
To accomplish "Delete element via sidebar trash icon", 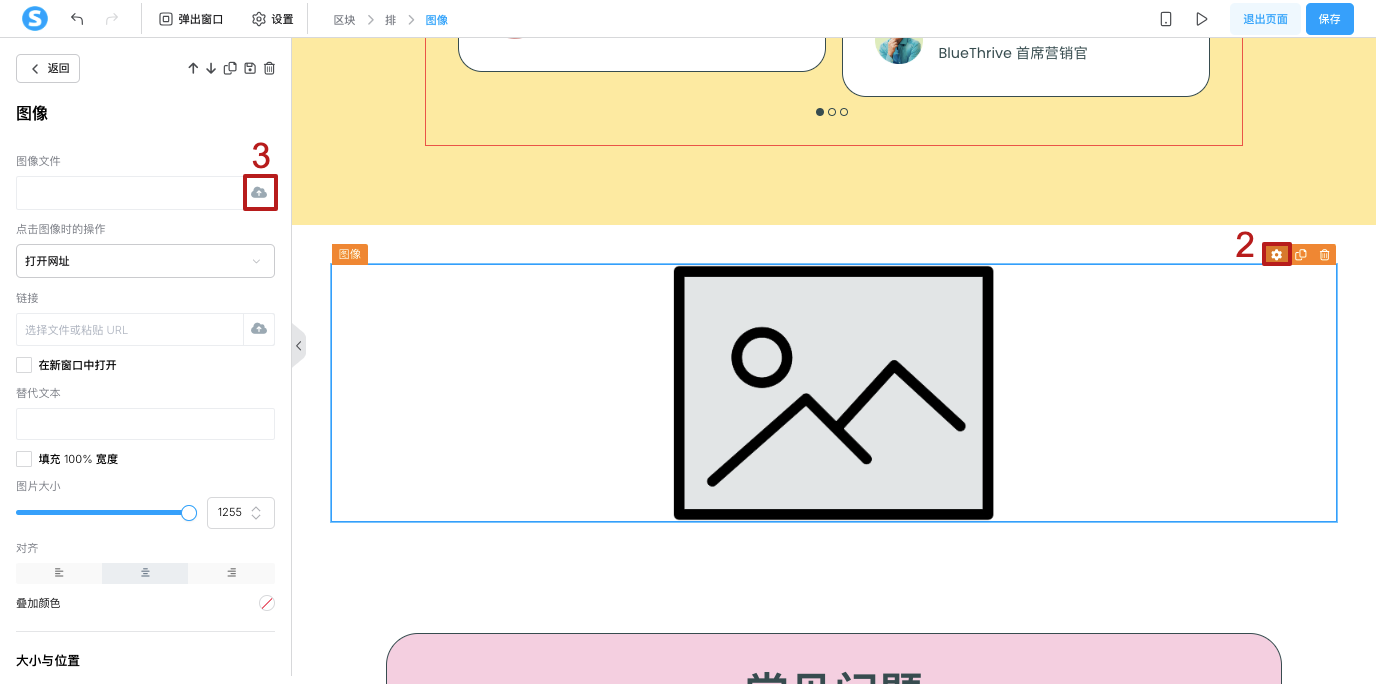I will (269, 68).
